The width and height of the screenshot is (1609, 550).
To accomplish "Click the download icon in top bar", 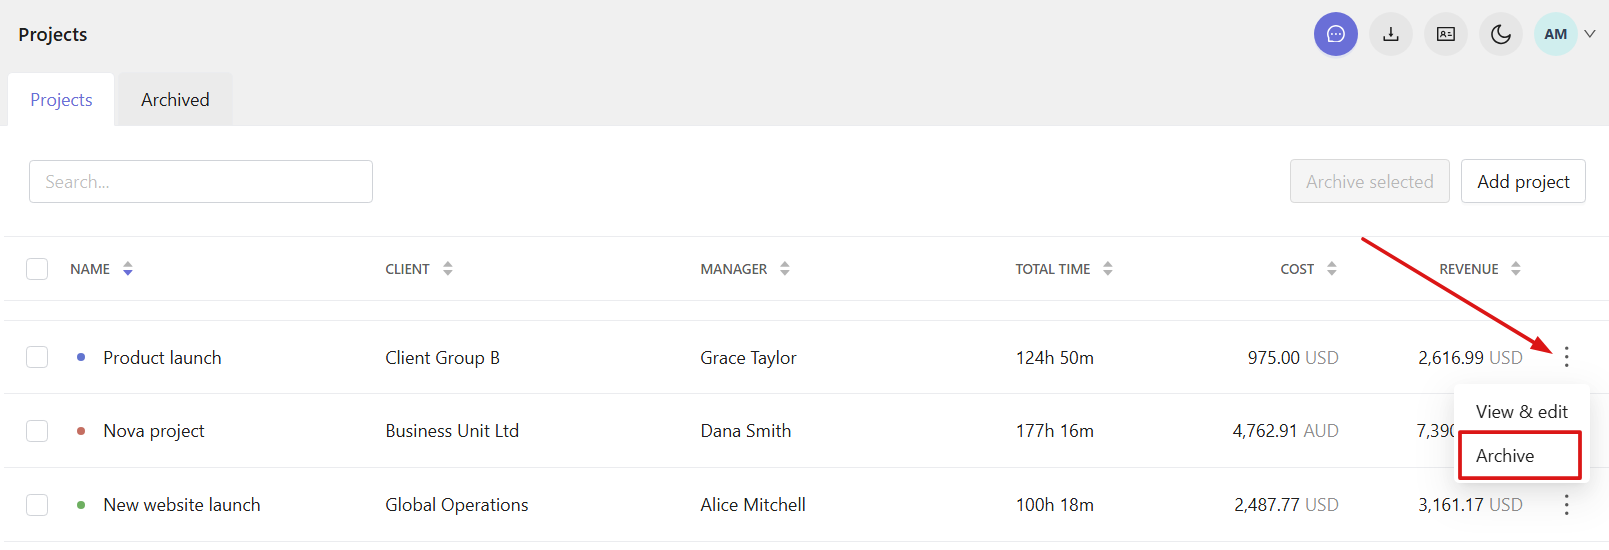I will (x=1391, y=34).
